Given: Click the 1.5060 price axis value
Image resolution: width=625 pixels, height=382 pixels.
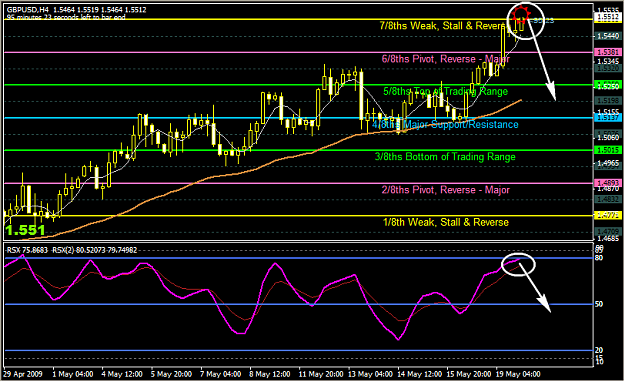Looking at the screenshot, I should point(608,138).
